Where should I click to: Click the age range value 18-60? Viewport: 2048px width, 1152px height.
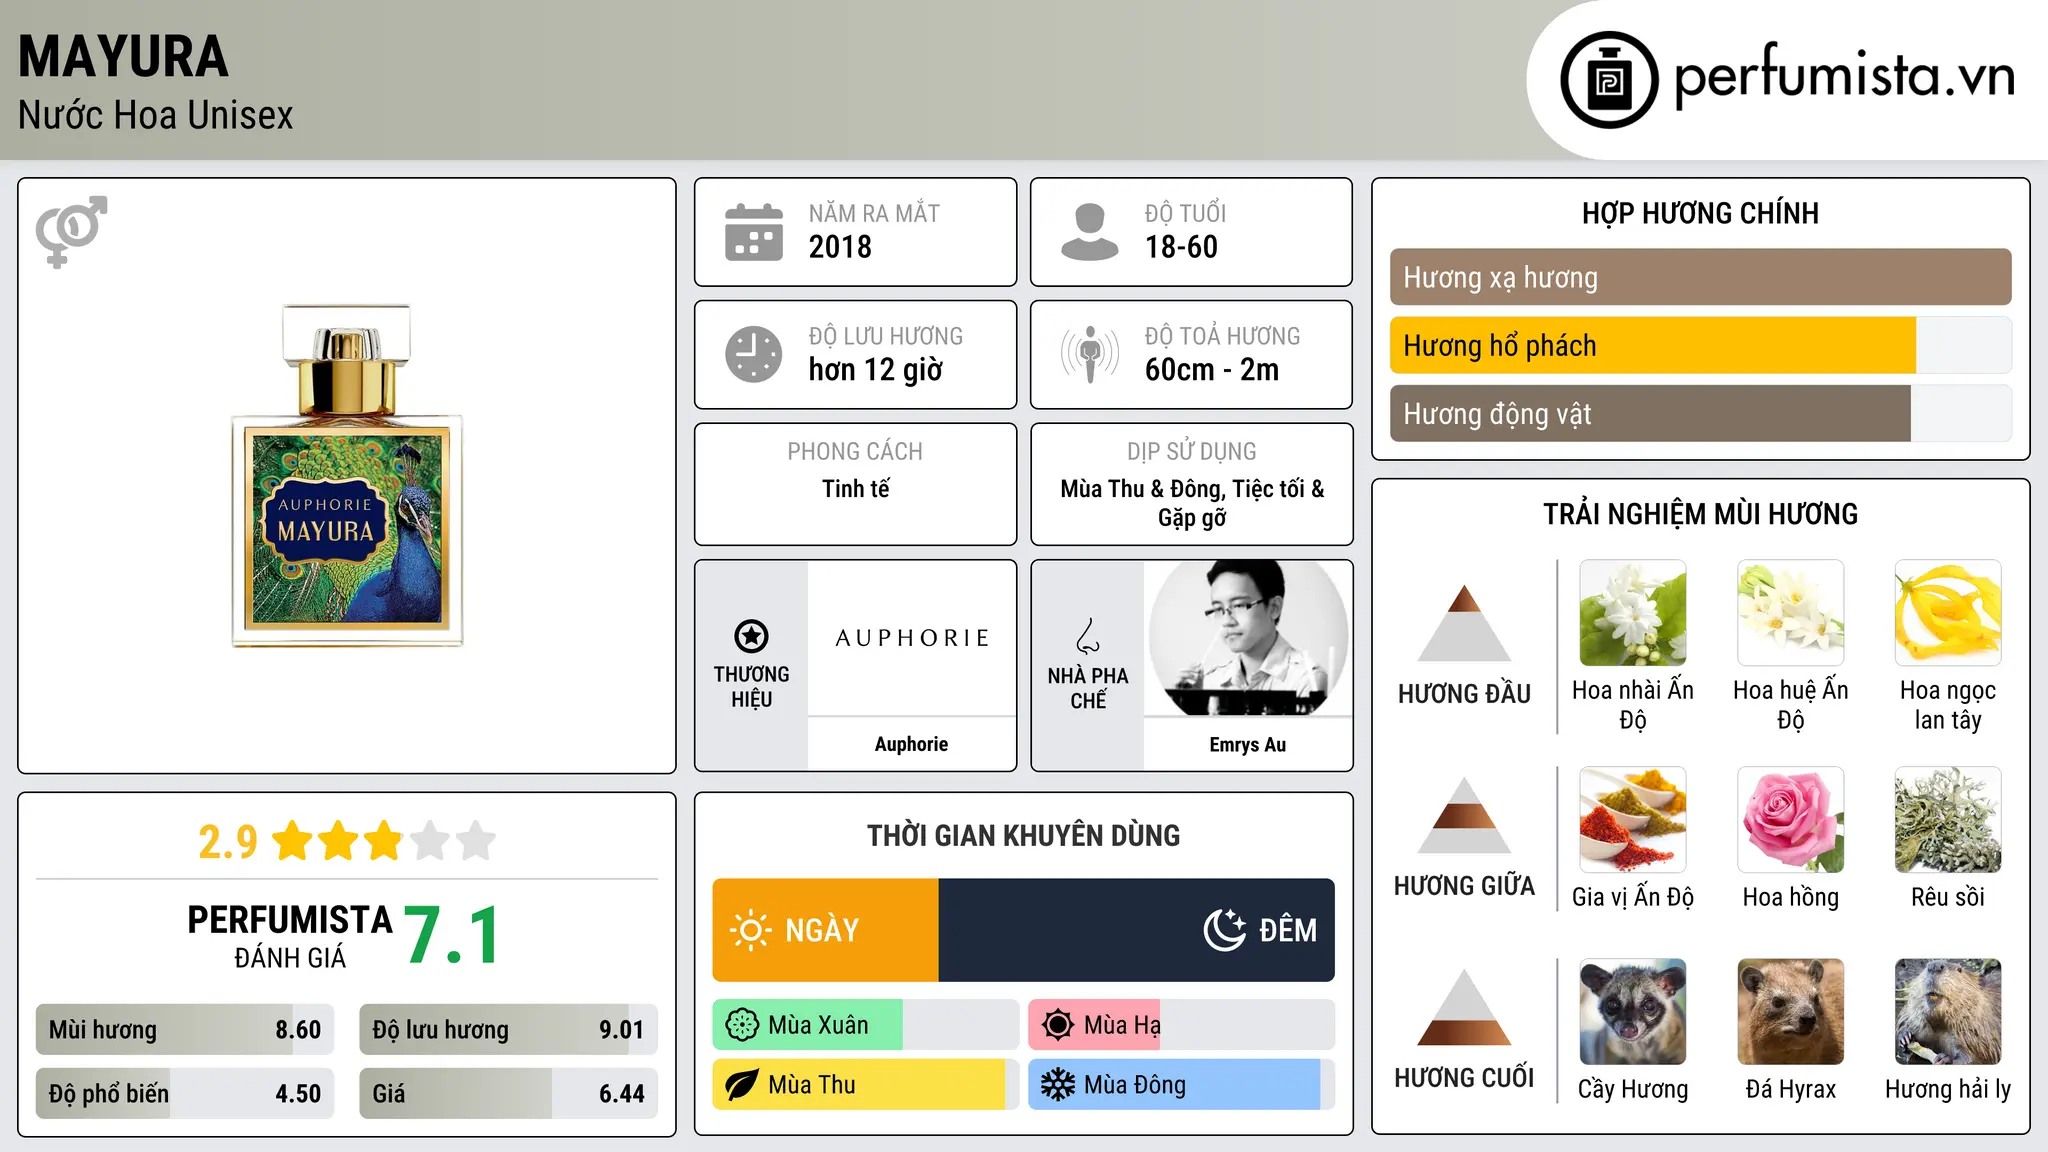(1181, 247)
